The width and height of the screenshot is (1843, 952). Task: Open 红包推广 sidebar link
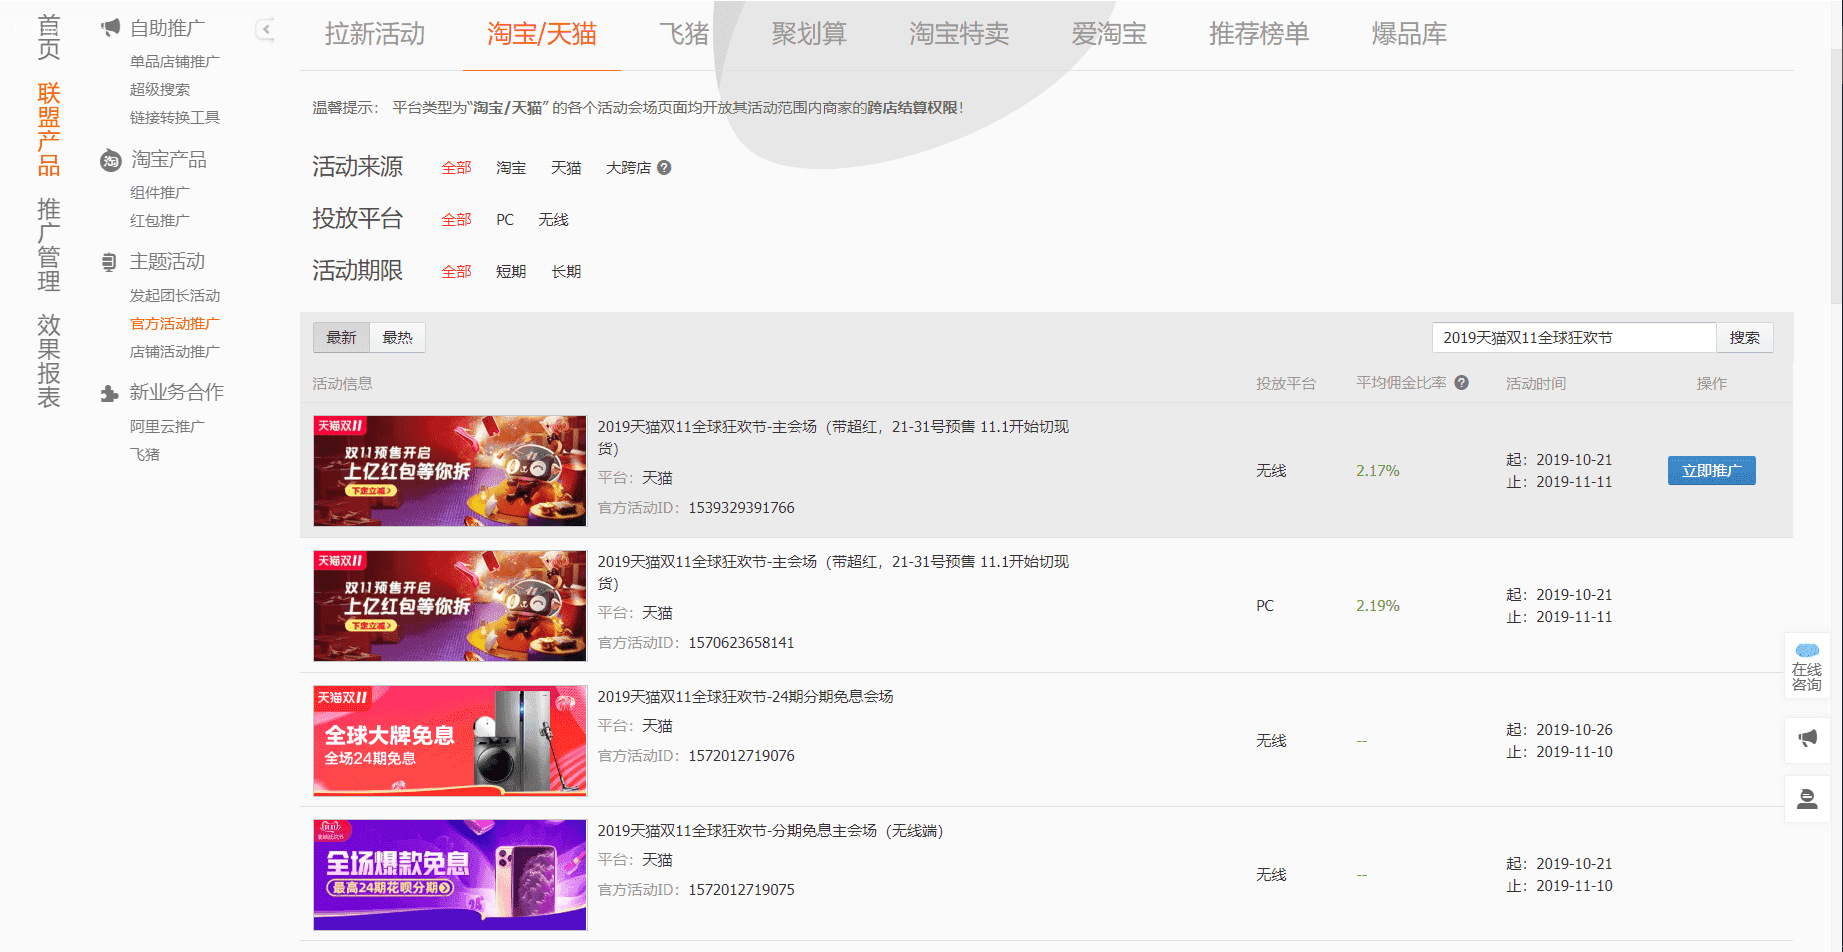pyautogui.click(x=160, y=221)
